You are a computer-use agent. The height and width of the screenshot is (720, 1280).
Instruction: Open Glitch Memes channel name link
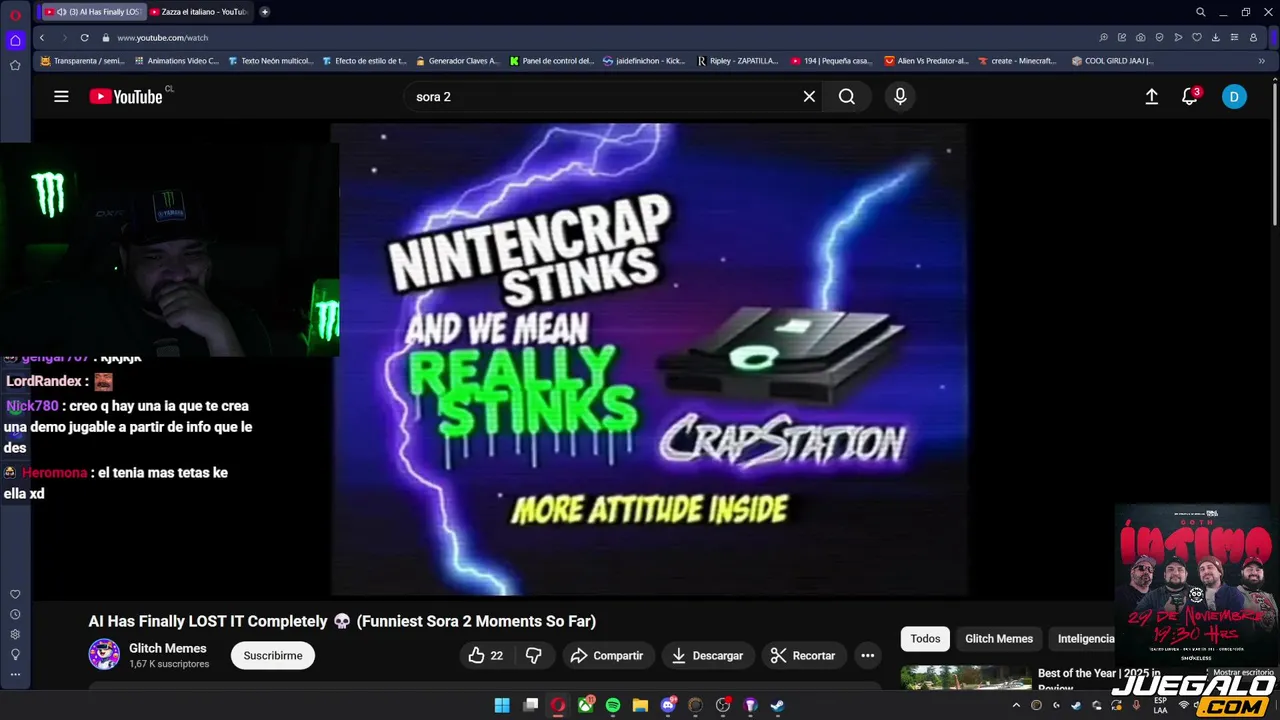(x=167, y=648)
